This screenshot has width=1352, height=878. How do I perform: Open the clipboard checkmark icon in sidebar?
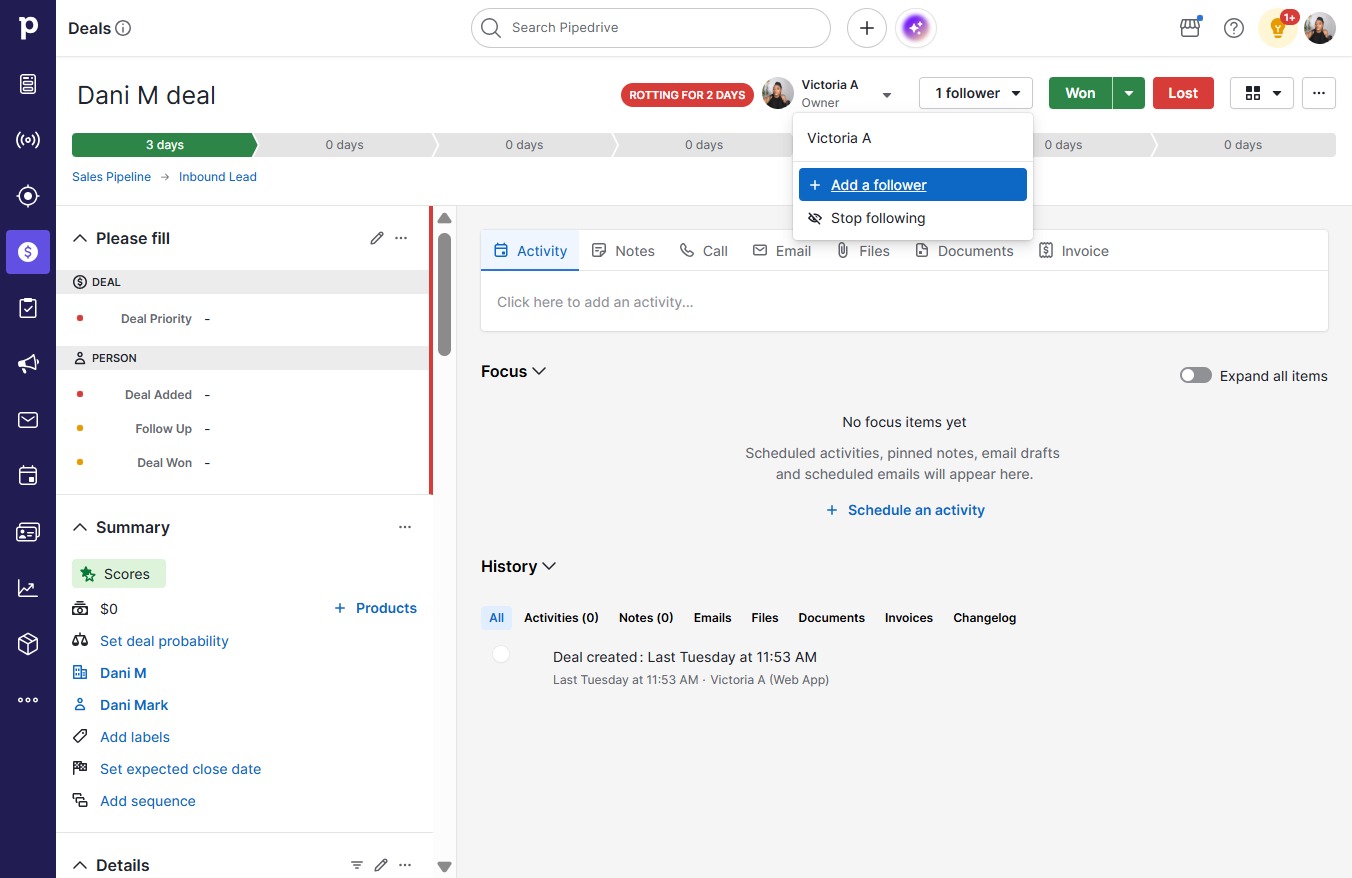[28, 308]
